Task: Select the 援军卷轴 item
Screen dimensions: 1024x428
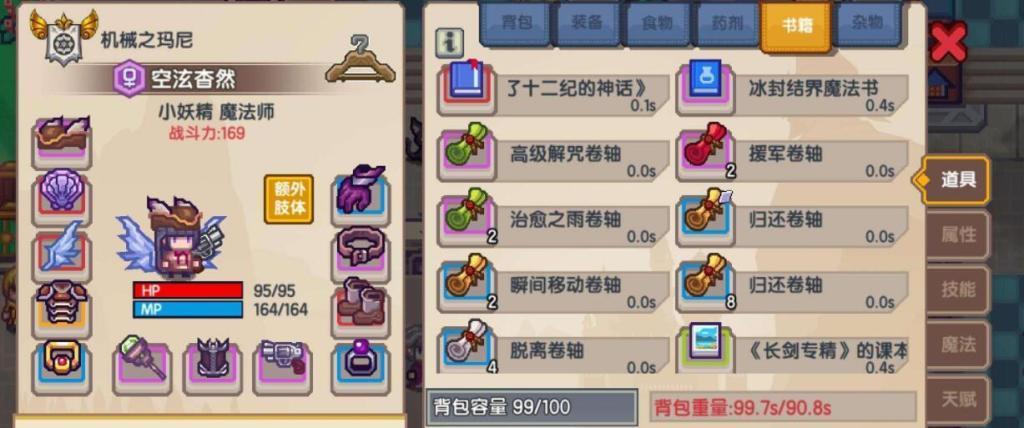Action: 792,156
